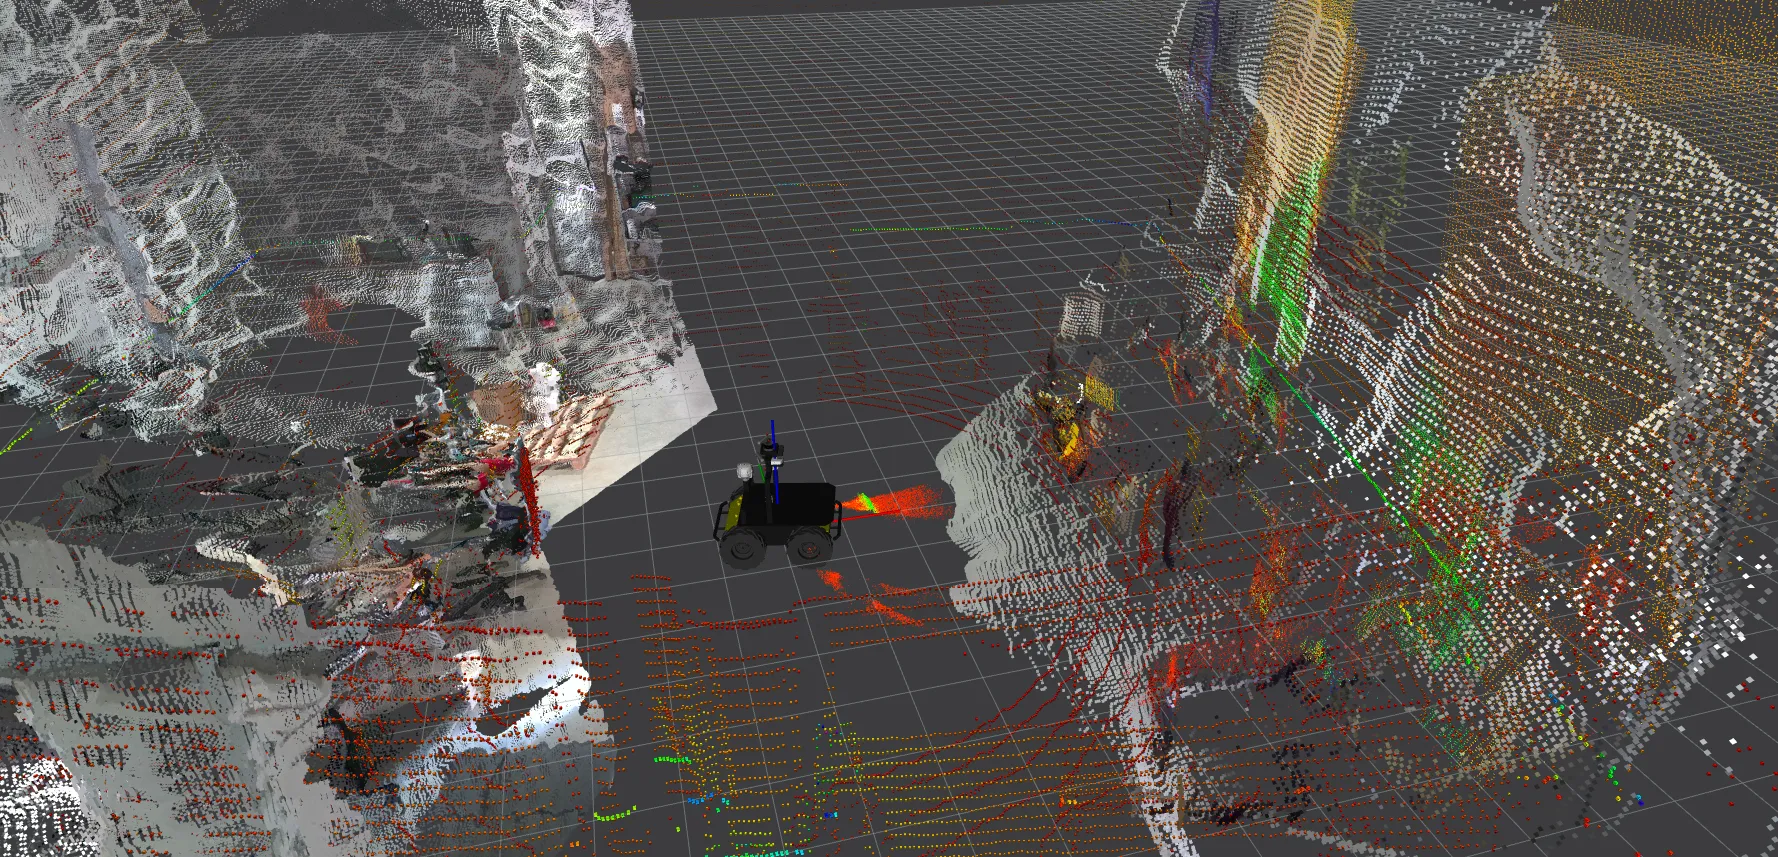This screenshot has height=857, width=1778.
Task: Click the robot's yellow side panel
Action: (x=734, y=510)
